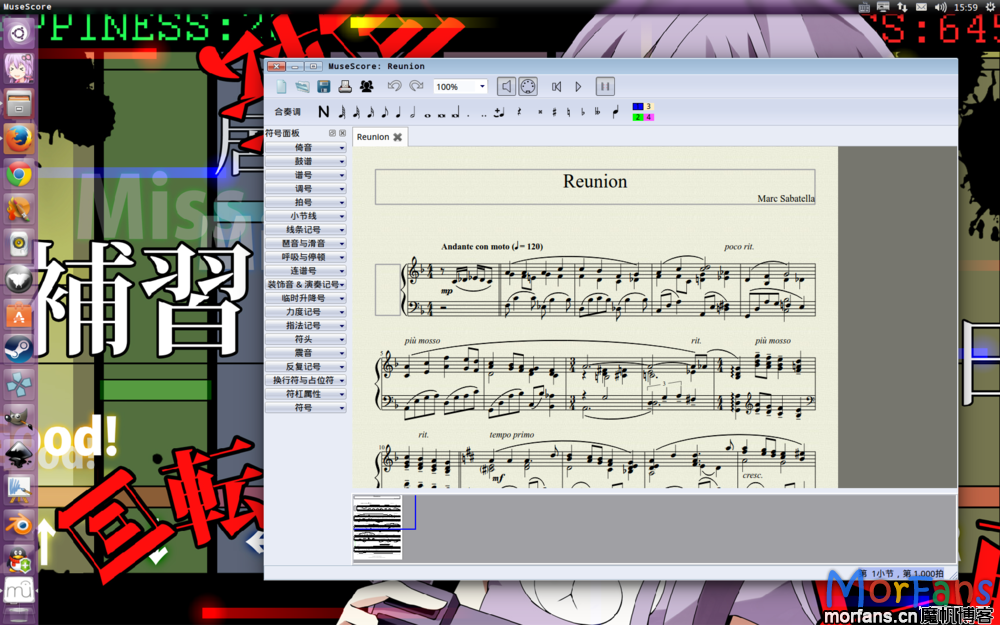Expand the 拍号 palette
This screenshot has width=1000, height=625.
(x=306, y=203)
